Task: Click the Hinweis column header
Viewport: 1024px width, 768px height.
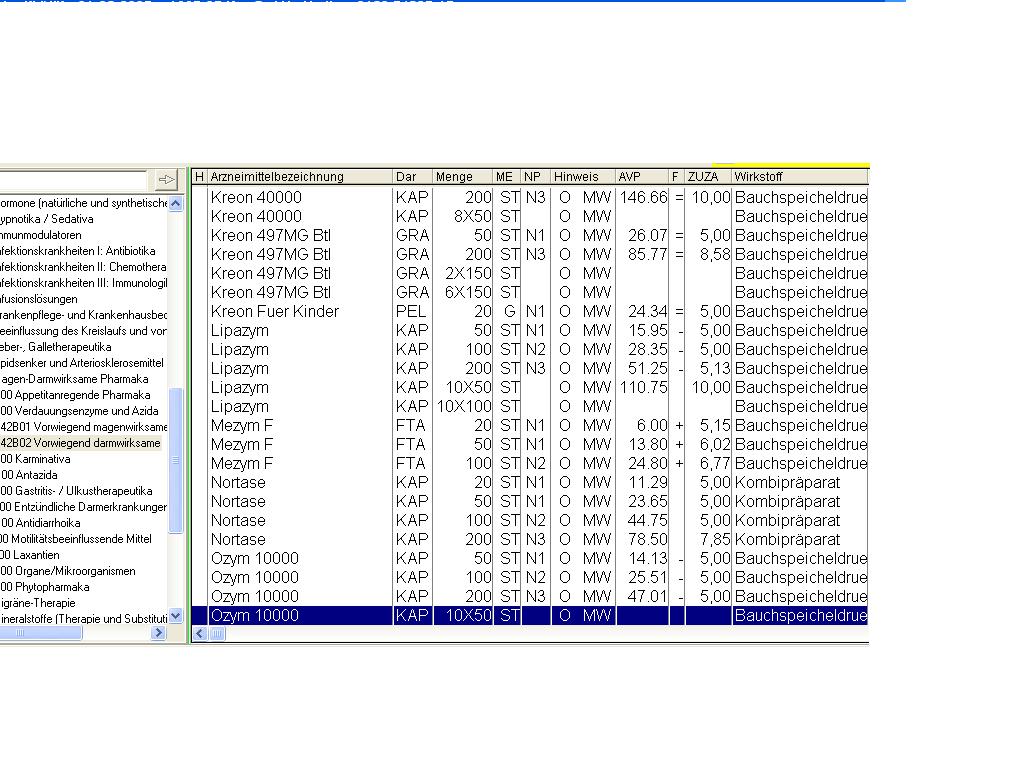Action: coord(583,176)
